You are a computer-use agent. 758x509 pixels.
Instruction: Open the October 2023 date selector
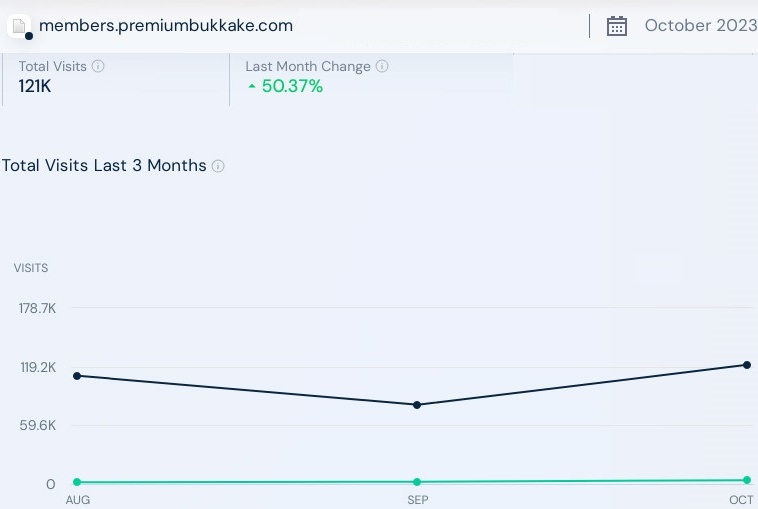pyautogui.click(x=700, y=26)
